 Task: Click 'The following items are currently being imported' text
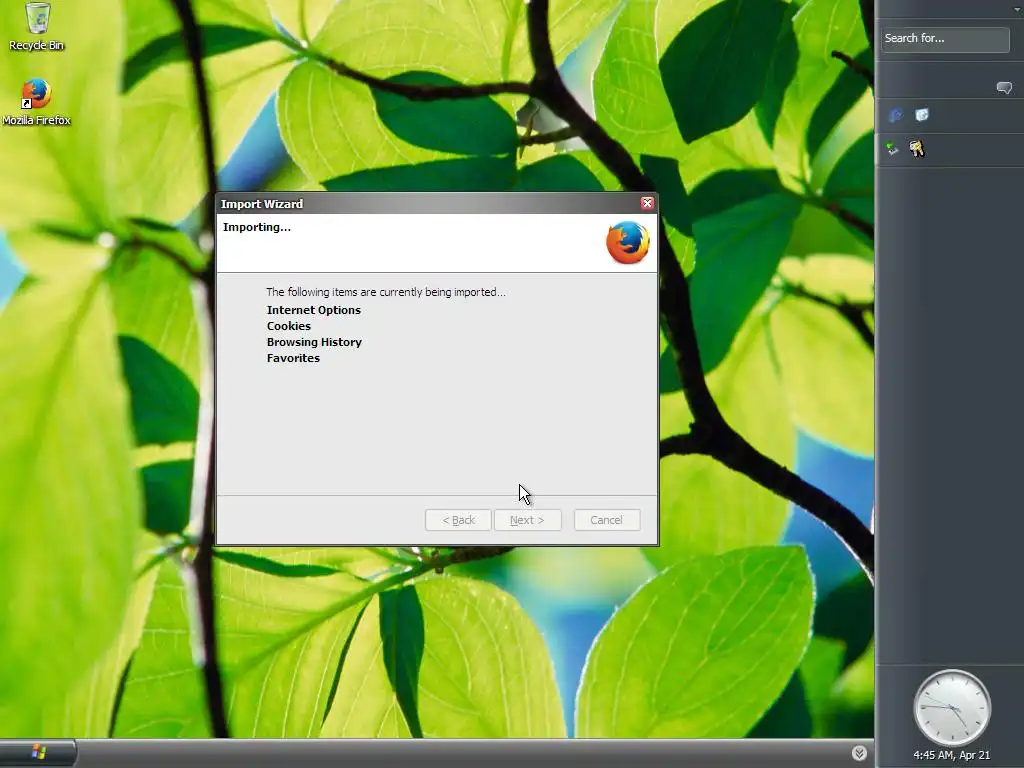pyautogui.click(x=385, y=292)
